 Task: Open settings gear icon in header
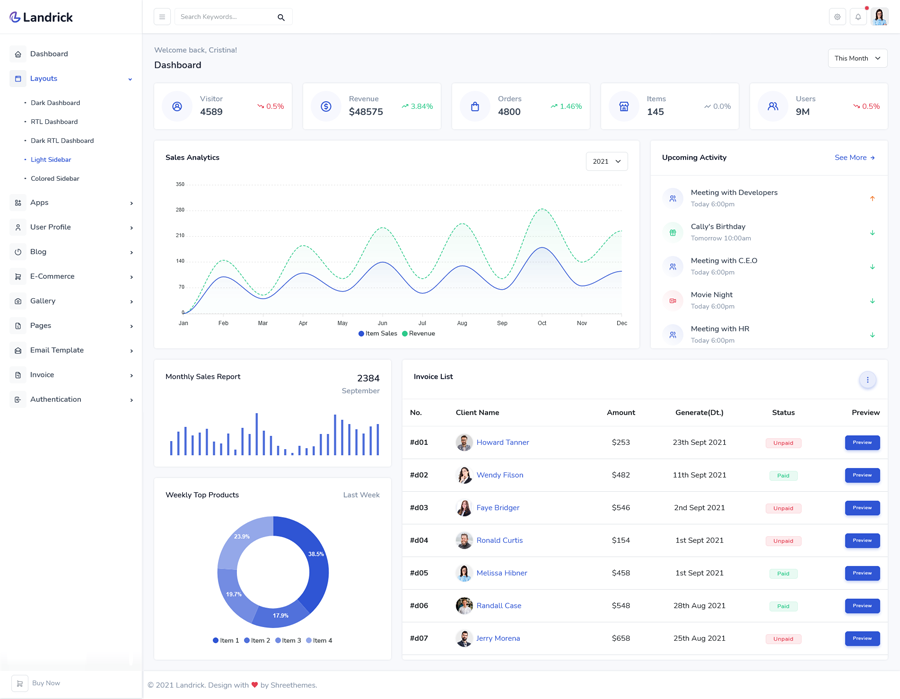(x=837, y=17)
